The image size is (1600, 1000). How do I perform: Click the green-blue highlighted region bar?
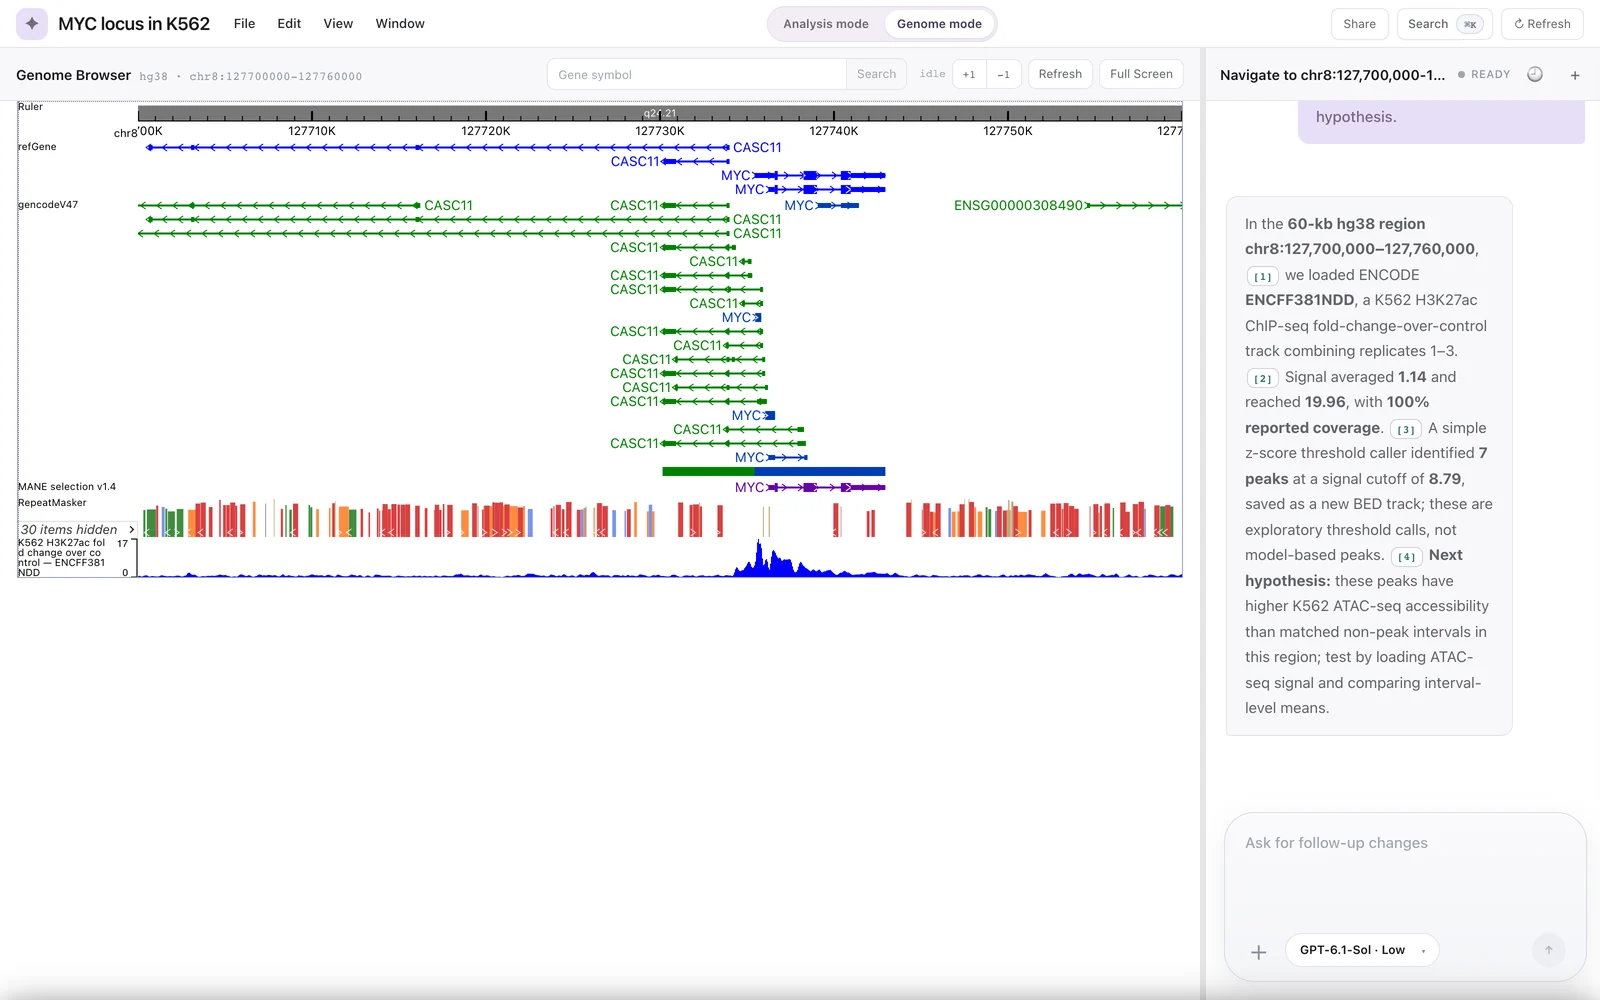773,471
